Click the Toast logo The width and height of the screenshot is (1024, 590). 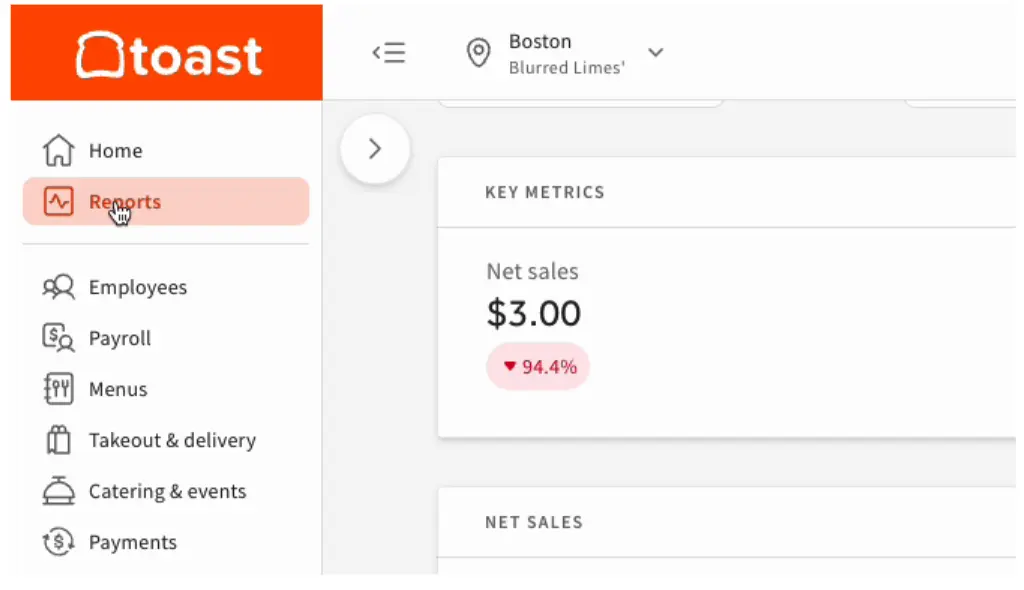169,56
